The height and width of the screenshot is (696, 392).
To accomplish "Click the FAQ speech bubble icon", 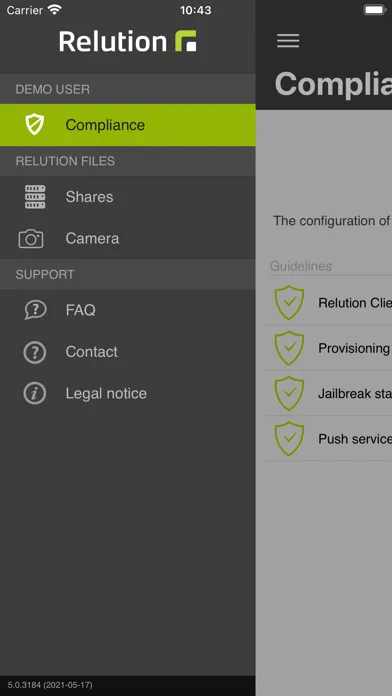I will 35,310.
